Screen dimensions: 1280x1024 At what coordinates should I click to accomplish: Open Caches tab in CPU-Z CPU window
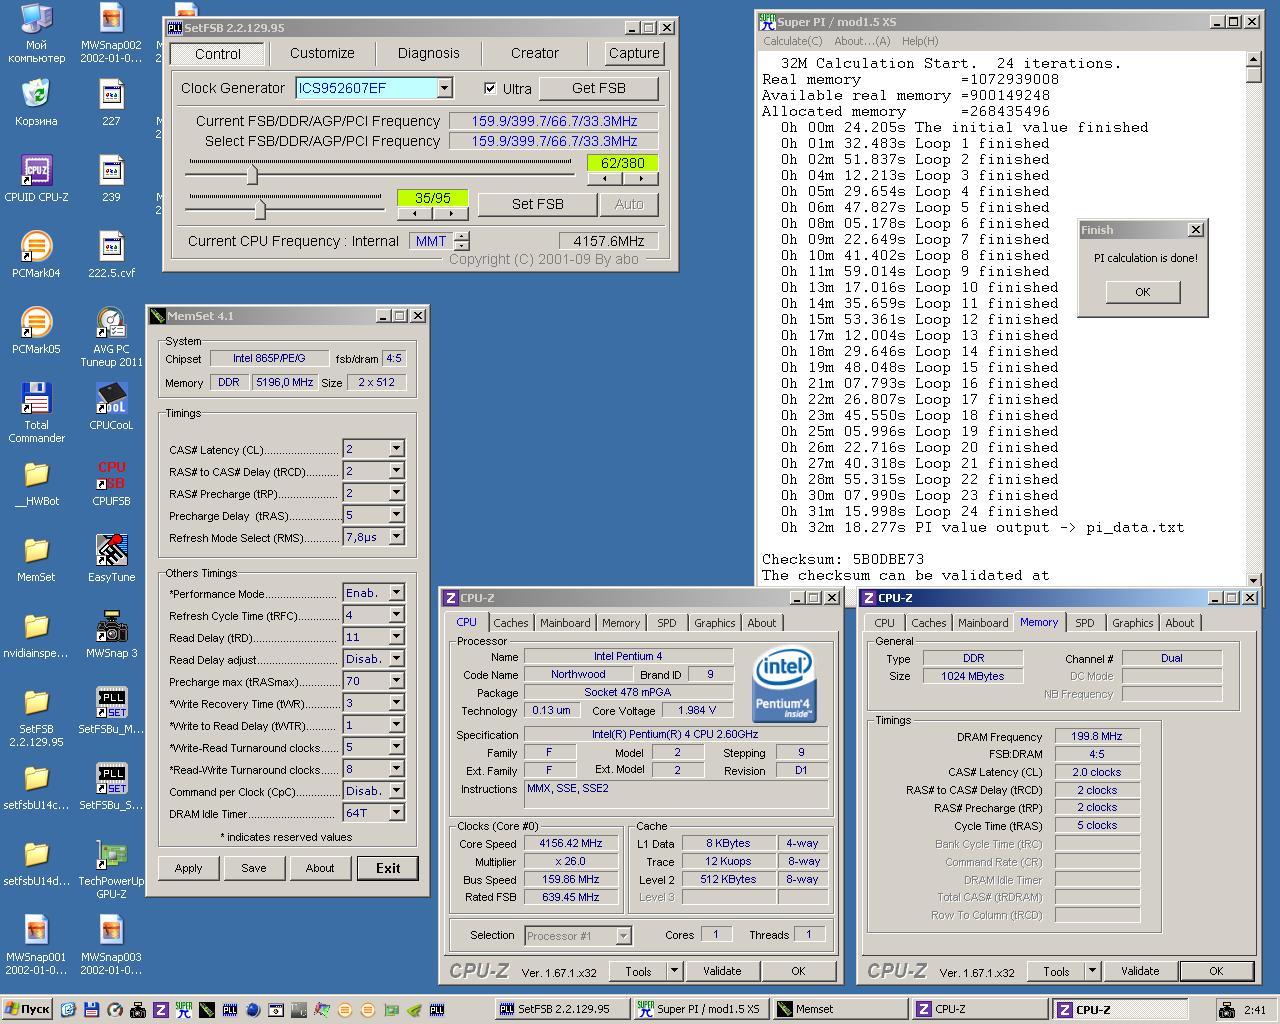tap(511, 623)
